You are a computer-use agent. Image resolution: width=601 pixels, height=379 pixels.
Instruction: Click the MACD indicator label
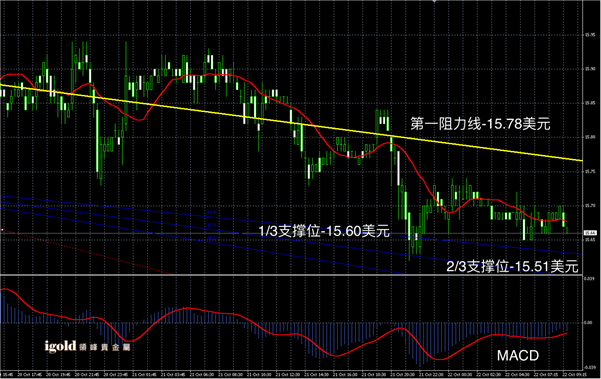tap(518, 356)
